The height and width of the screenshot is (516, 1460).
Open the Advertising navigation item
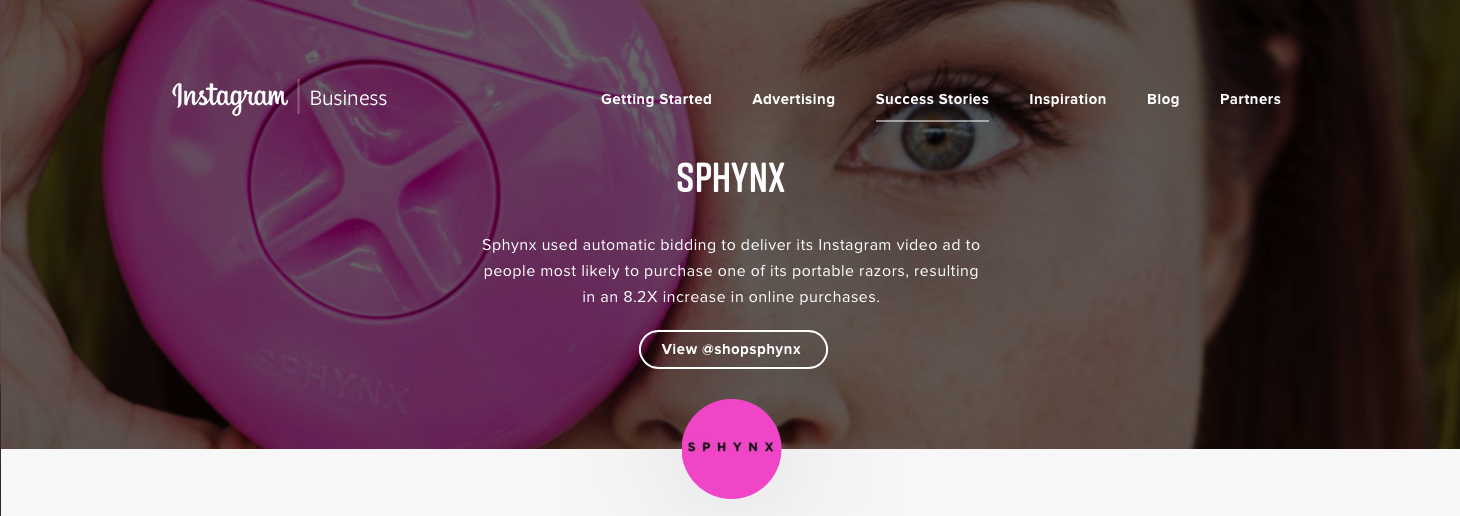793,99
